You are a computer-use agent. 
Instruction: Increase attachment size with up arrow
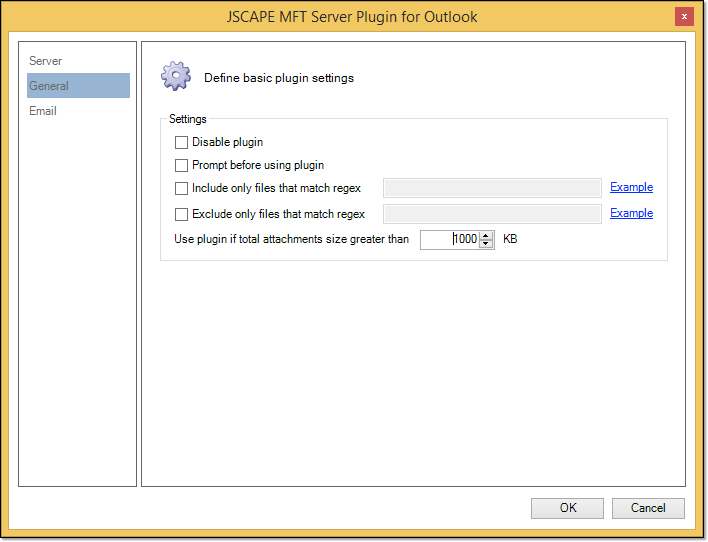[486, 235]
